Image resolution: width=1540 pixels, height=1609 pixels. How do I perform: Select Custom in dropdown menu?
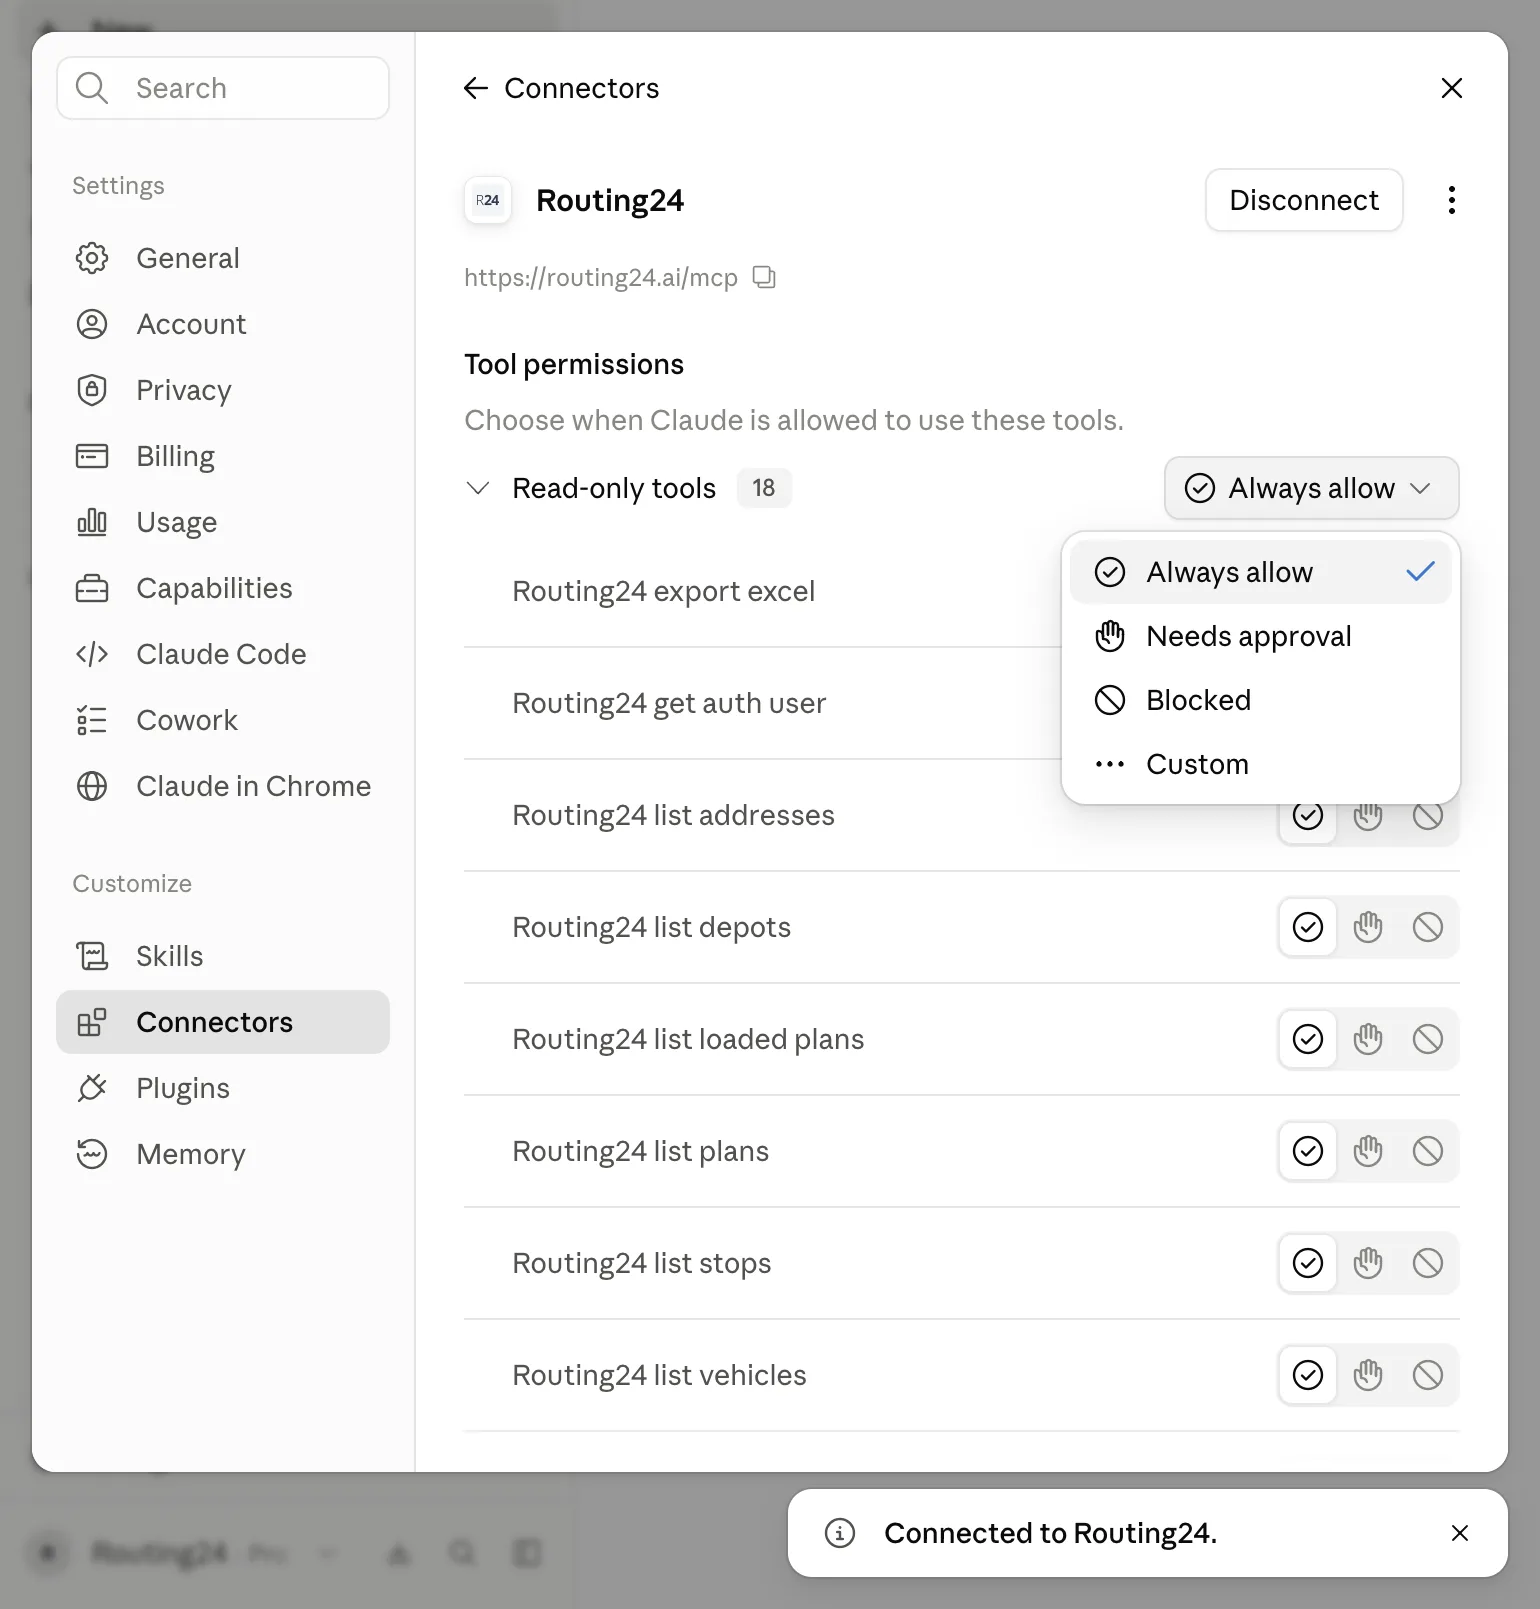[1260, 764]
